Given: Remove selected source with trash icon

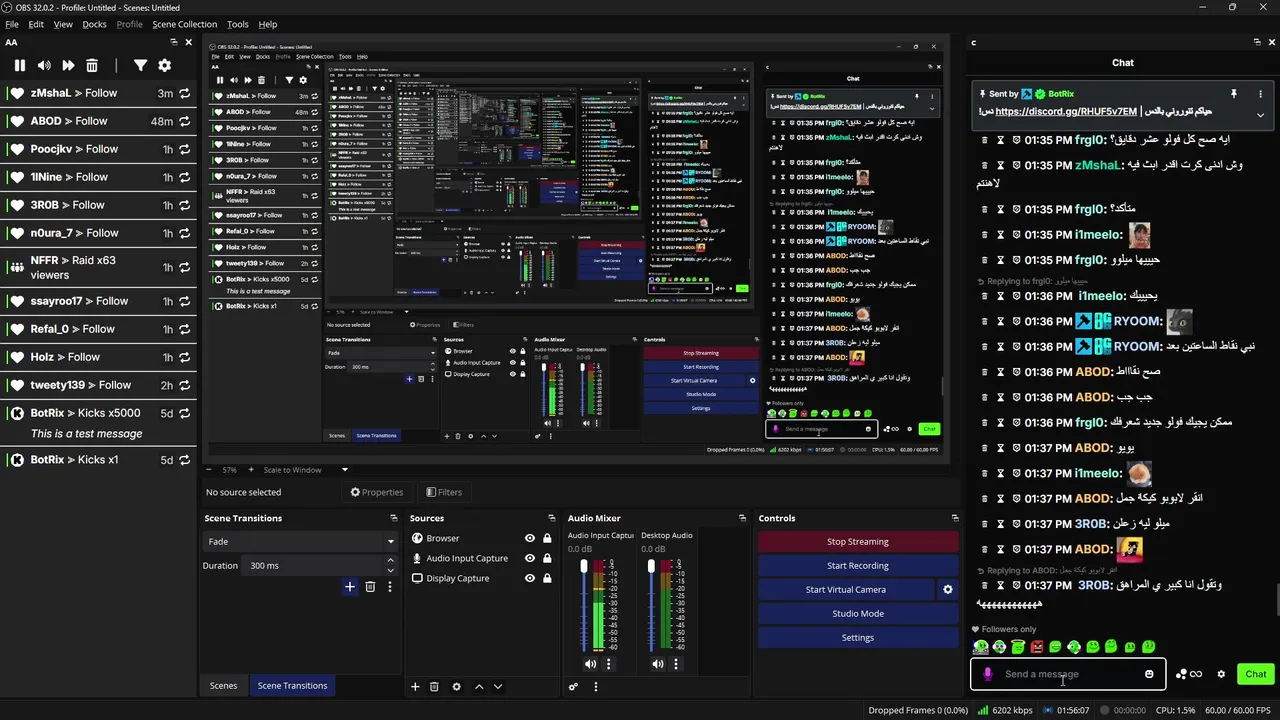Looking at the screenshot, I should [434, 686].
